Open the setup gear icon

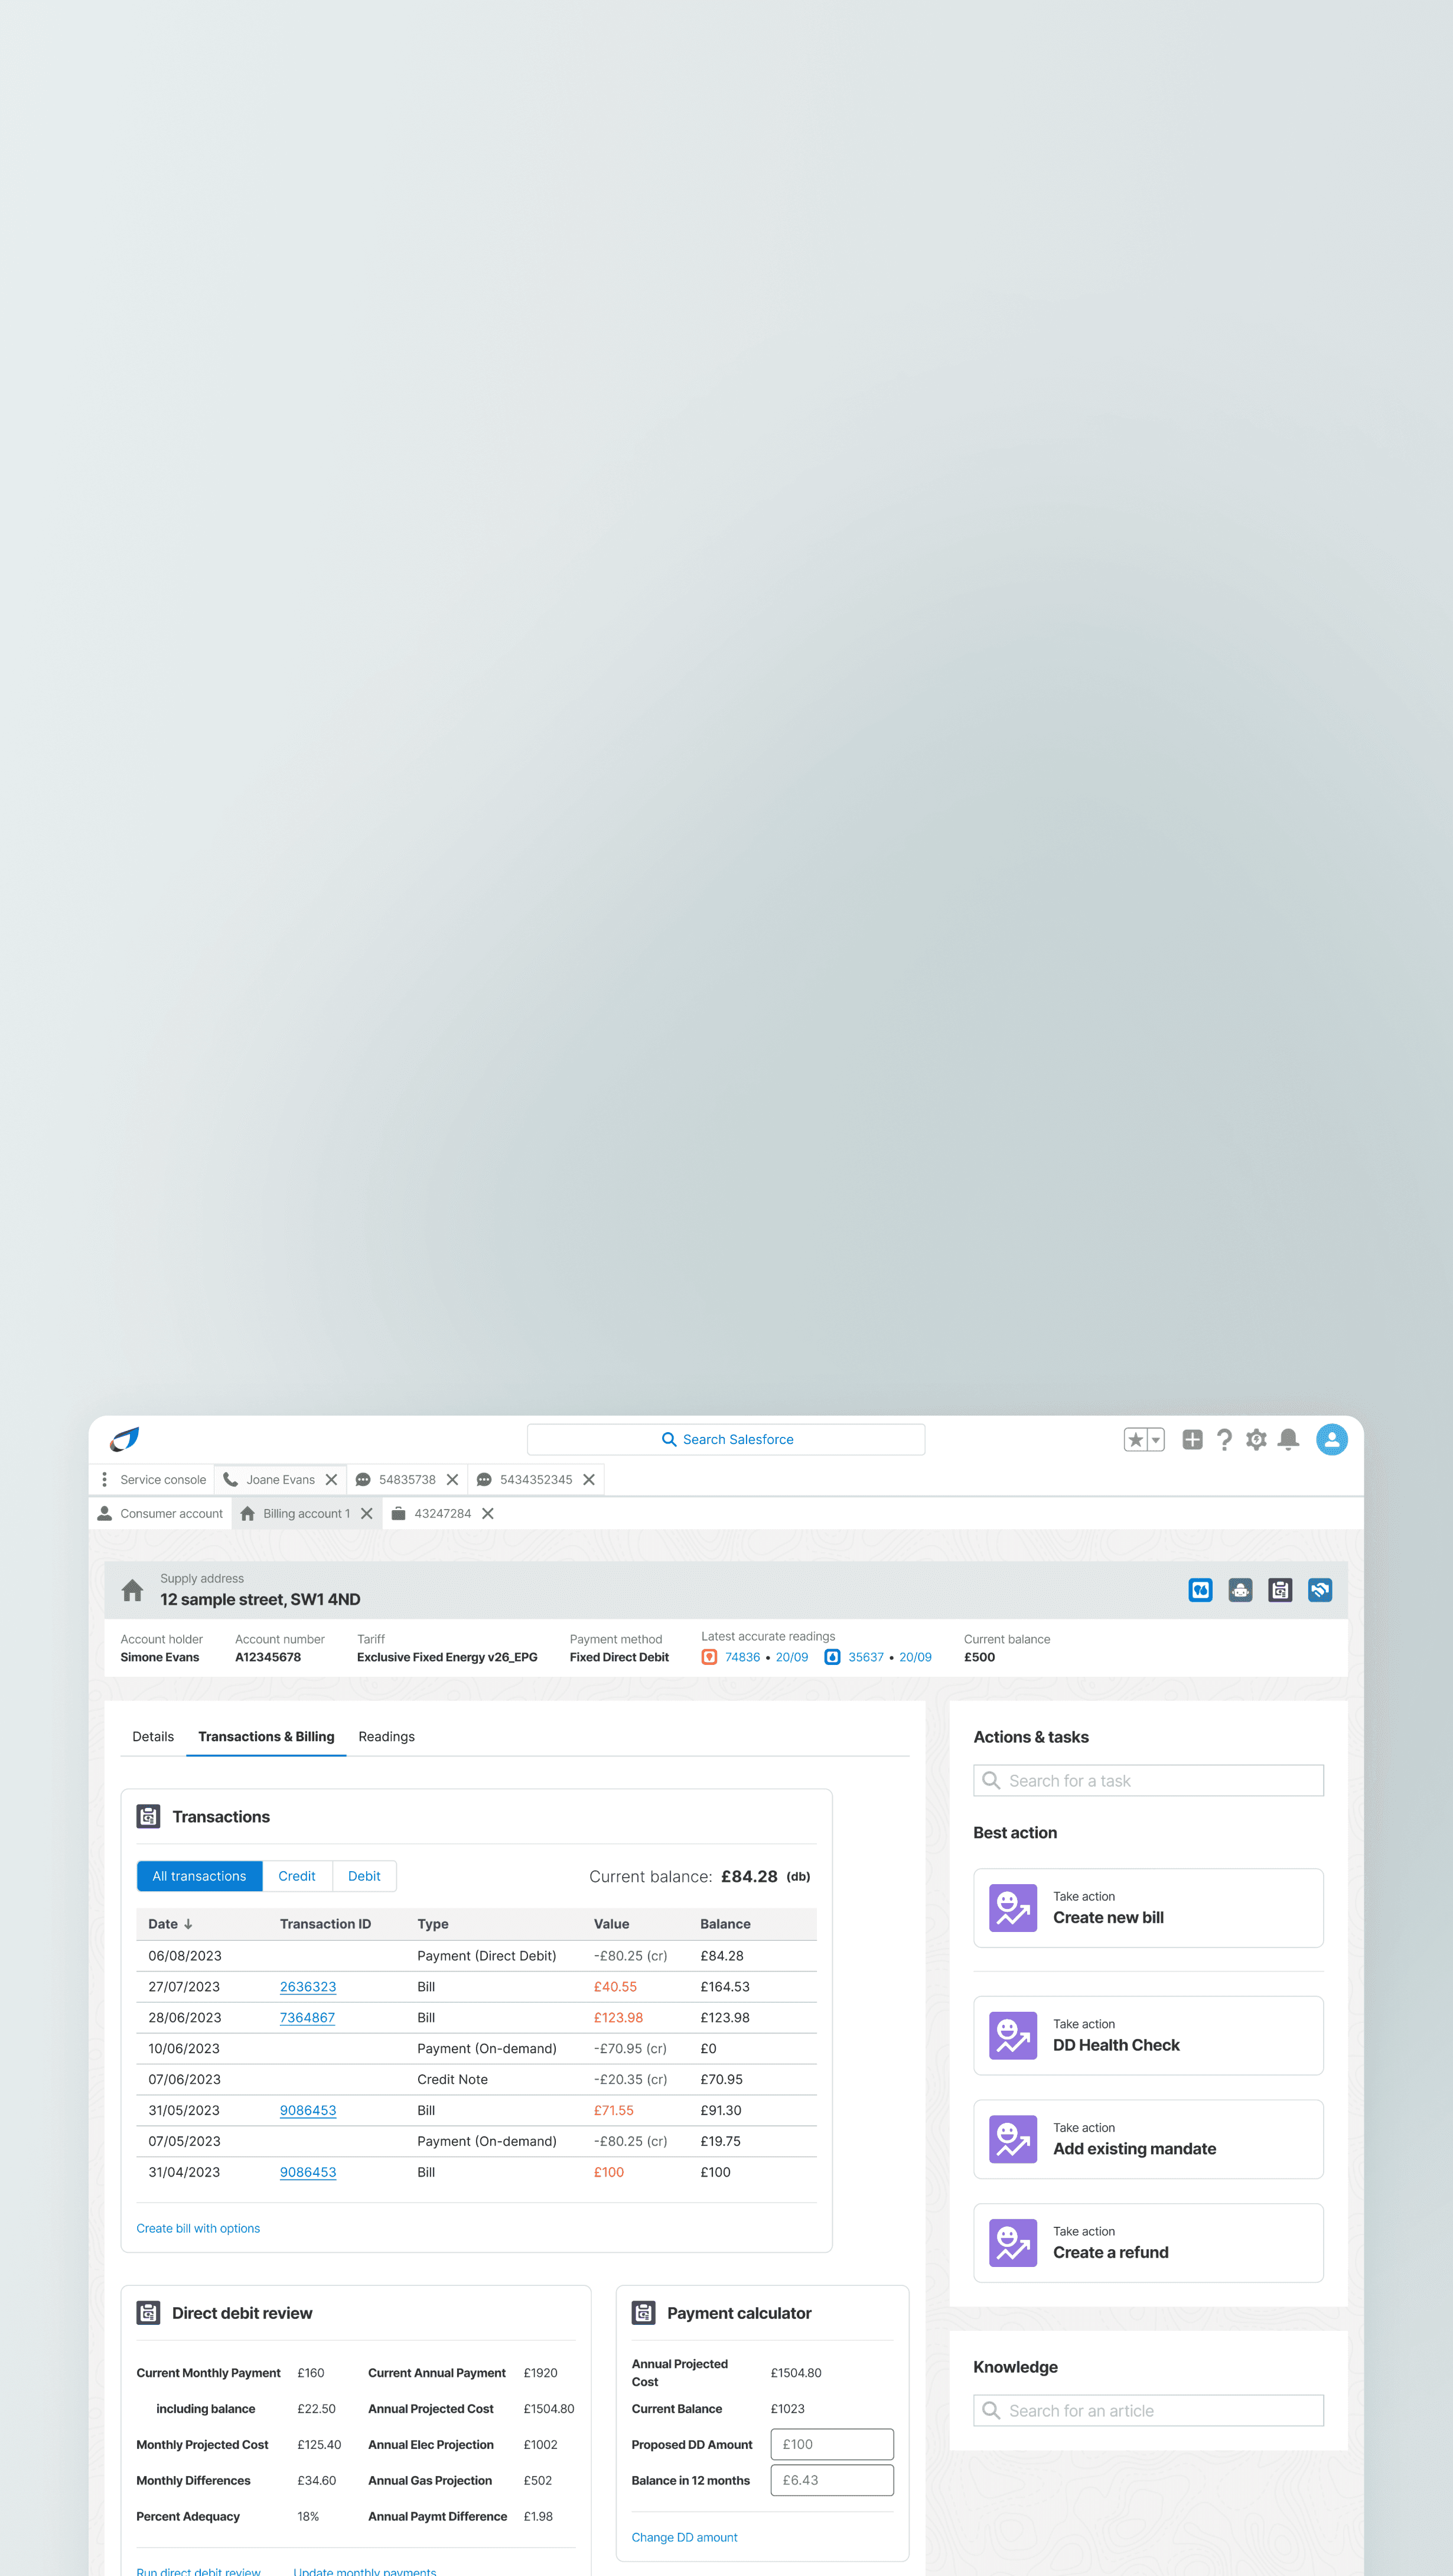pyautogui.click(x=1256, y=1440)
